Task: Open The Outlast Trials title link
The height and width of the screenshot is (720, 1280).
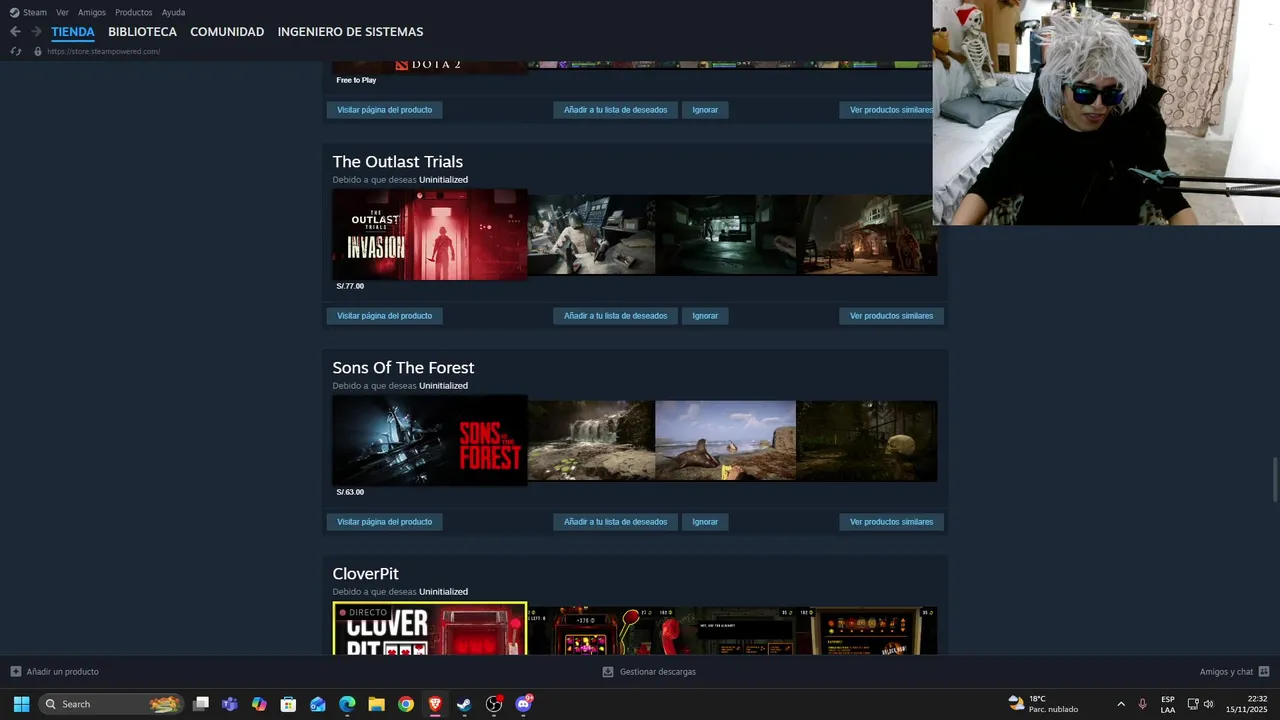Action: (x=397, y=162)
